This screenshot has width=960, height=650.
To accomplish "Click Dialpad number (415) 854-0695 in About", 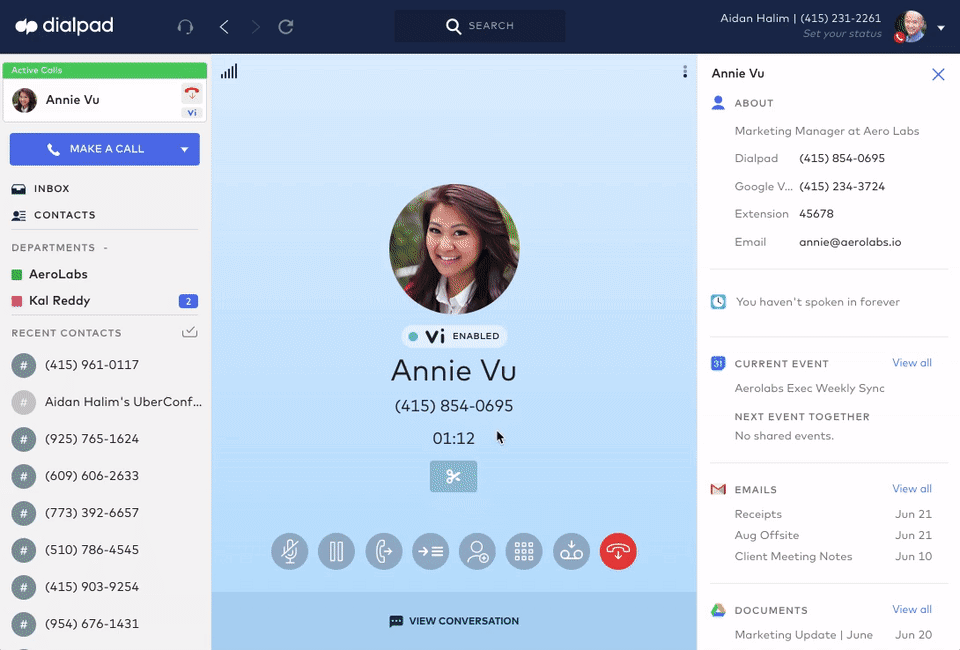I will tap(842, 159).
